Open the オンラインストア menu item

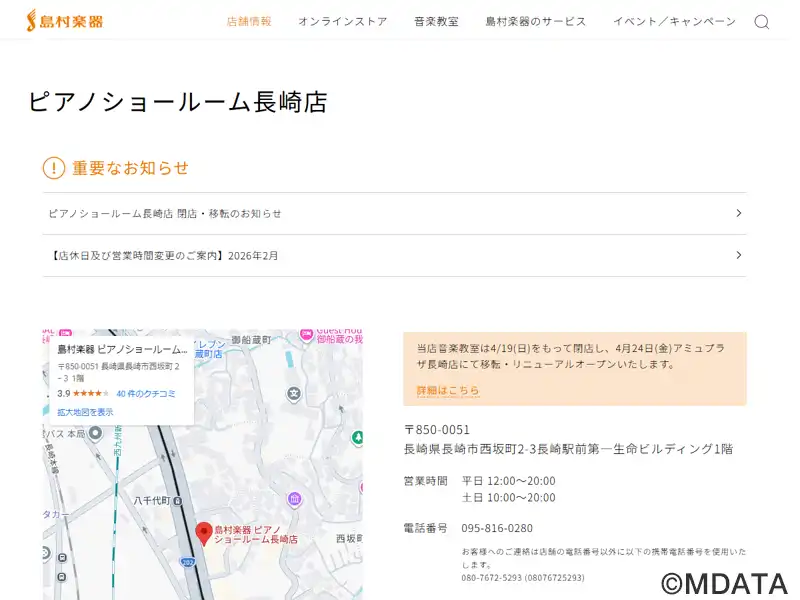pos(342,21)
